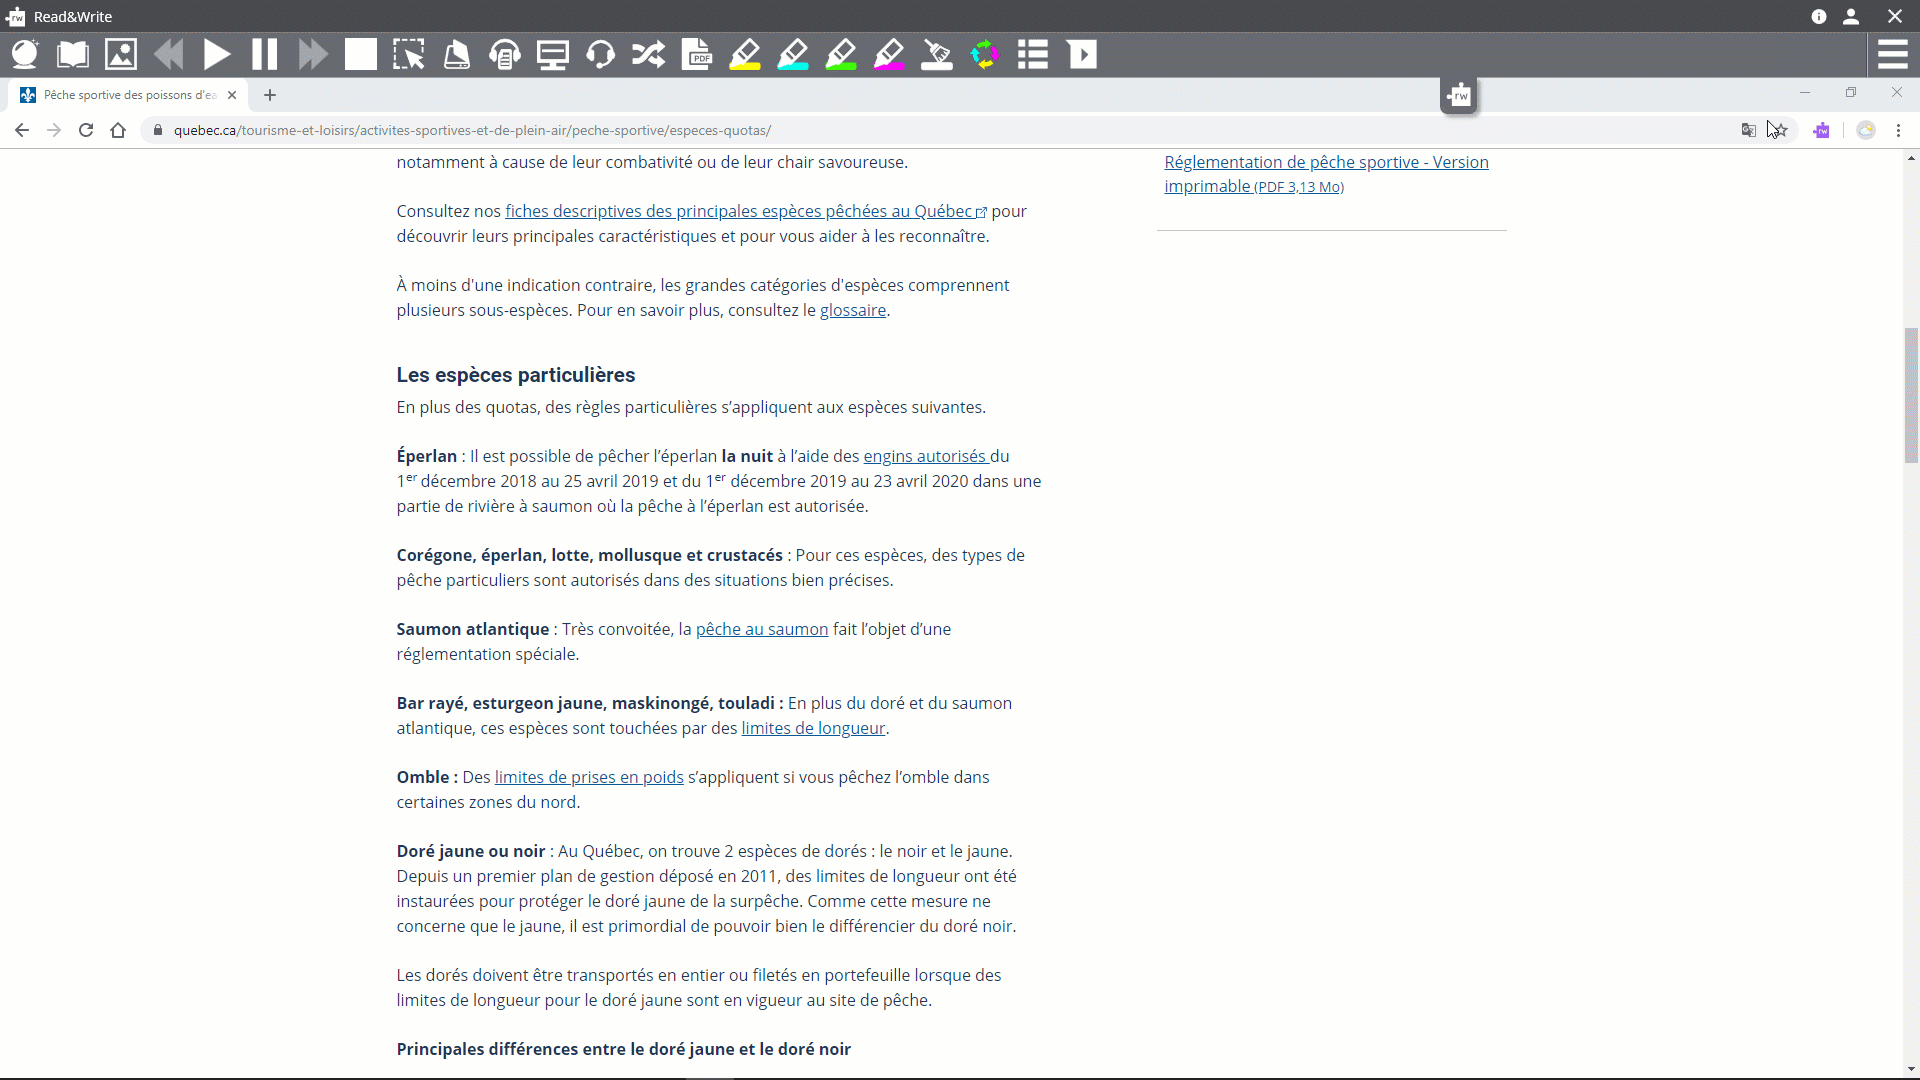The width and height of the screenshot is (1920, 1080).
Task: Toggle the yellow highlighter
Action: [x=745, y=55]
